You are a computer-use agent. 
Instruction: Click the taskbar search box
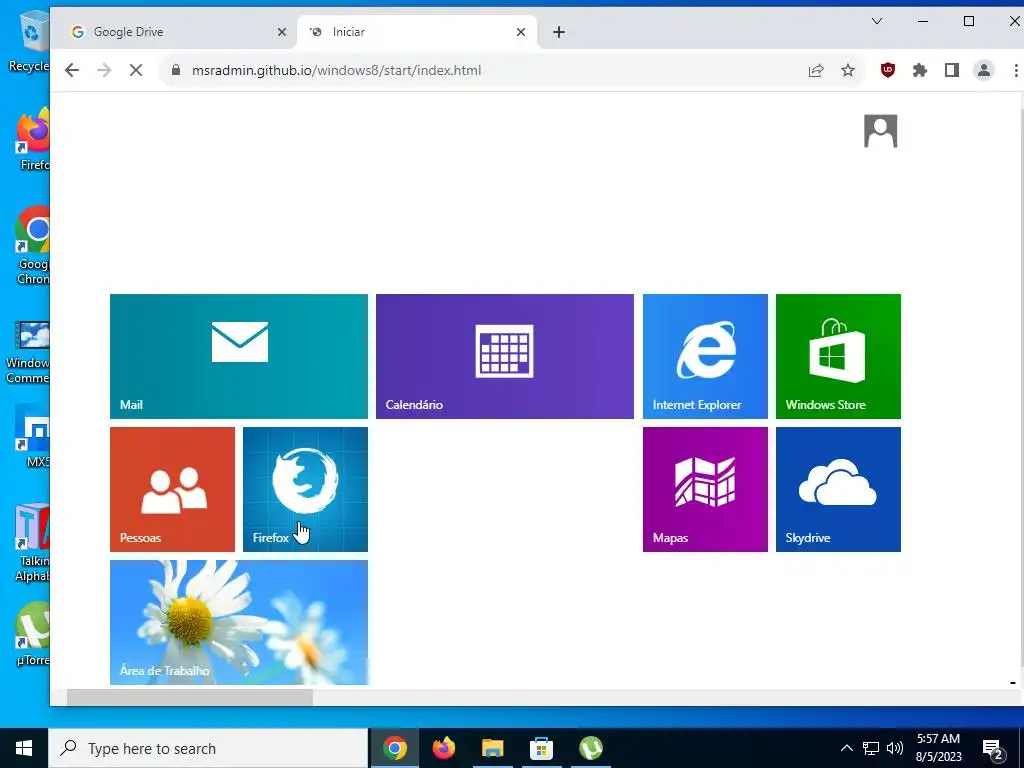208,748
